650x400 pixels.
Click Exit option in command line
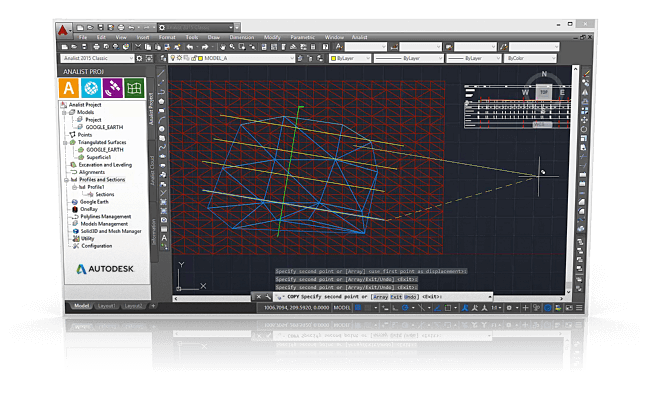click(396, 297)
